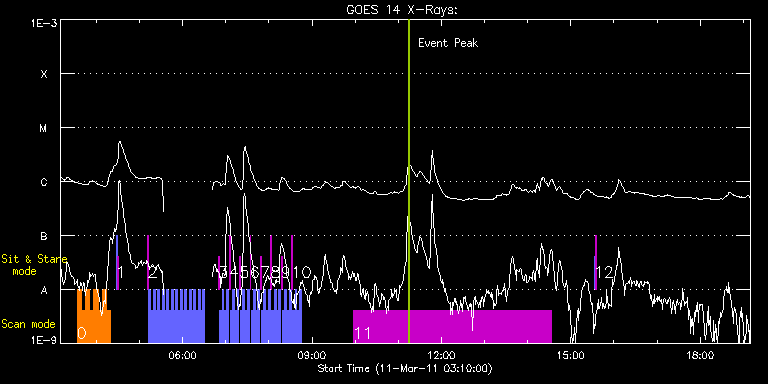Click the 18:00 time axis label
Screen dimensions: 768x384
coord(701,354)
